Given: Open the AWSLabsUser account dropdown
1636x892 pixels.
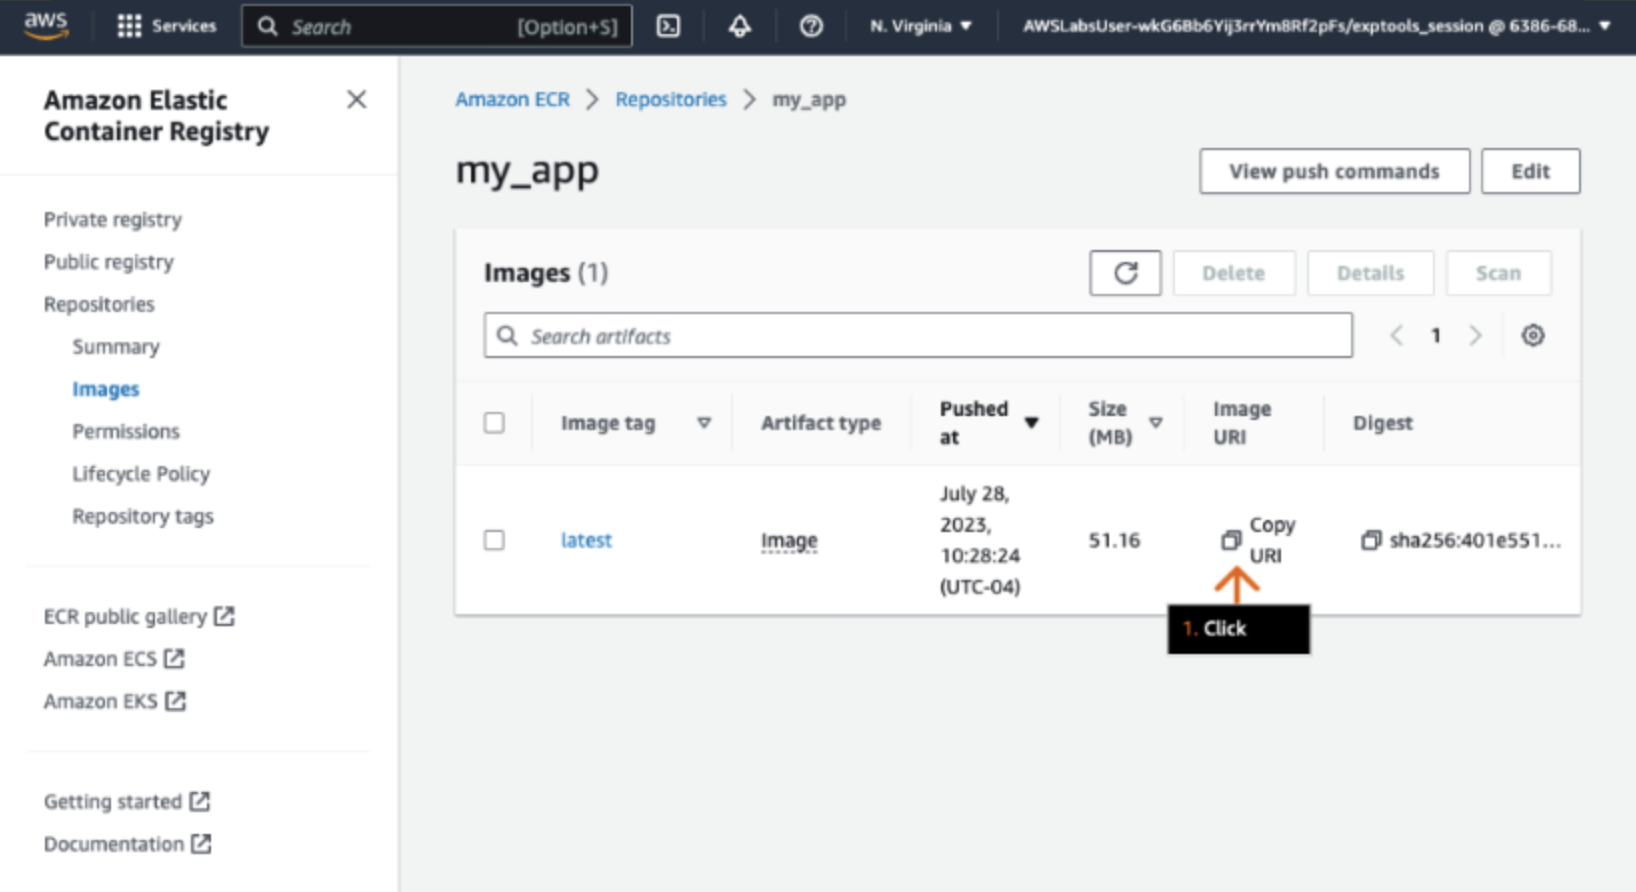Looking at the screenshot, I should tap(1316, 26).
